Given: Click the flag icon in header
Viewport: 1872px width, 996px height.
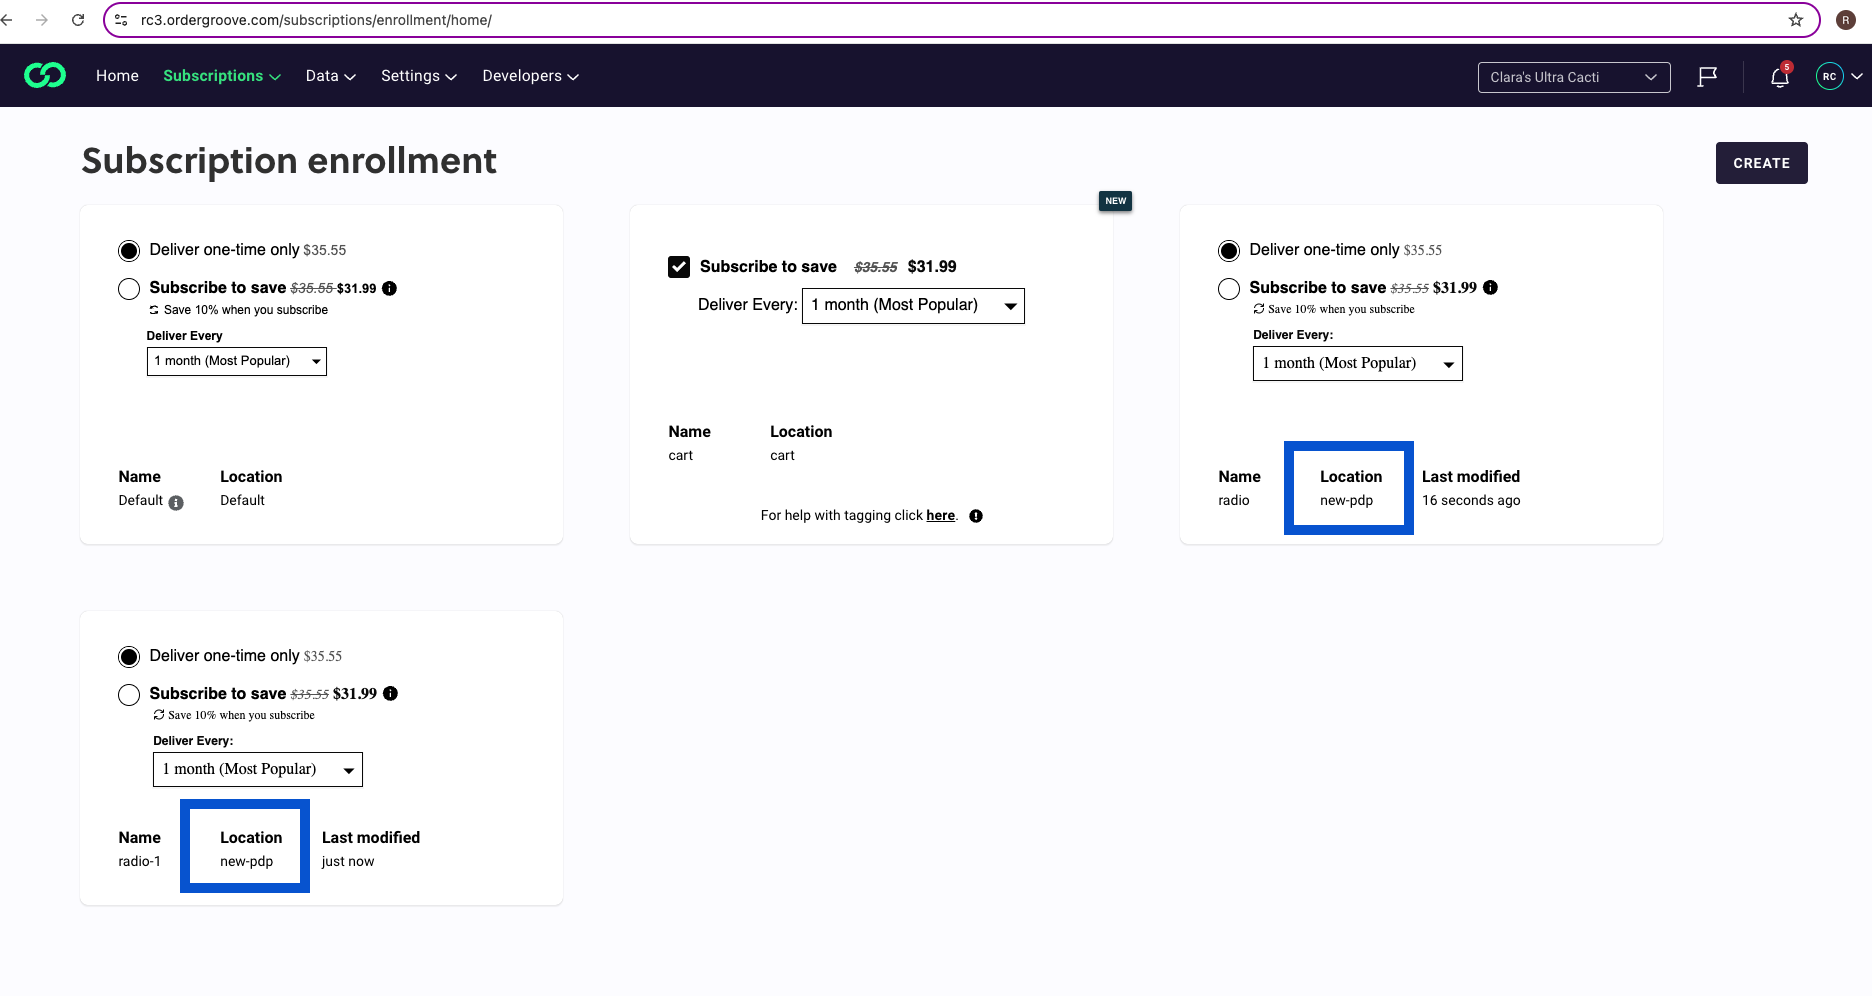Looking at the screenshot, I should tap(1707, 77).
